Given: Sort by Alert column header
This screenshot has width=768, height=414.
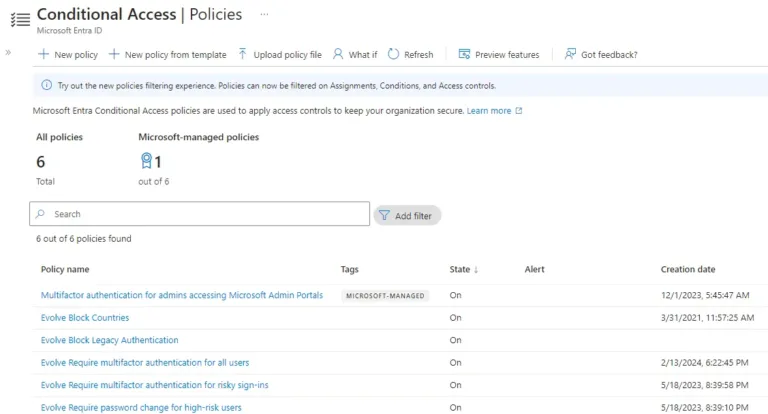Looking at the screenshot, I should coord(534,269).
